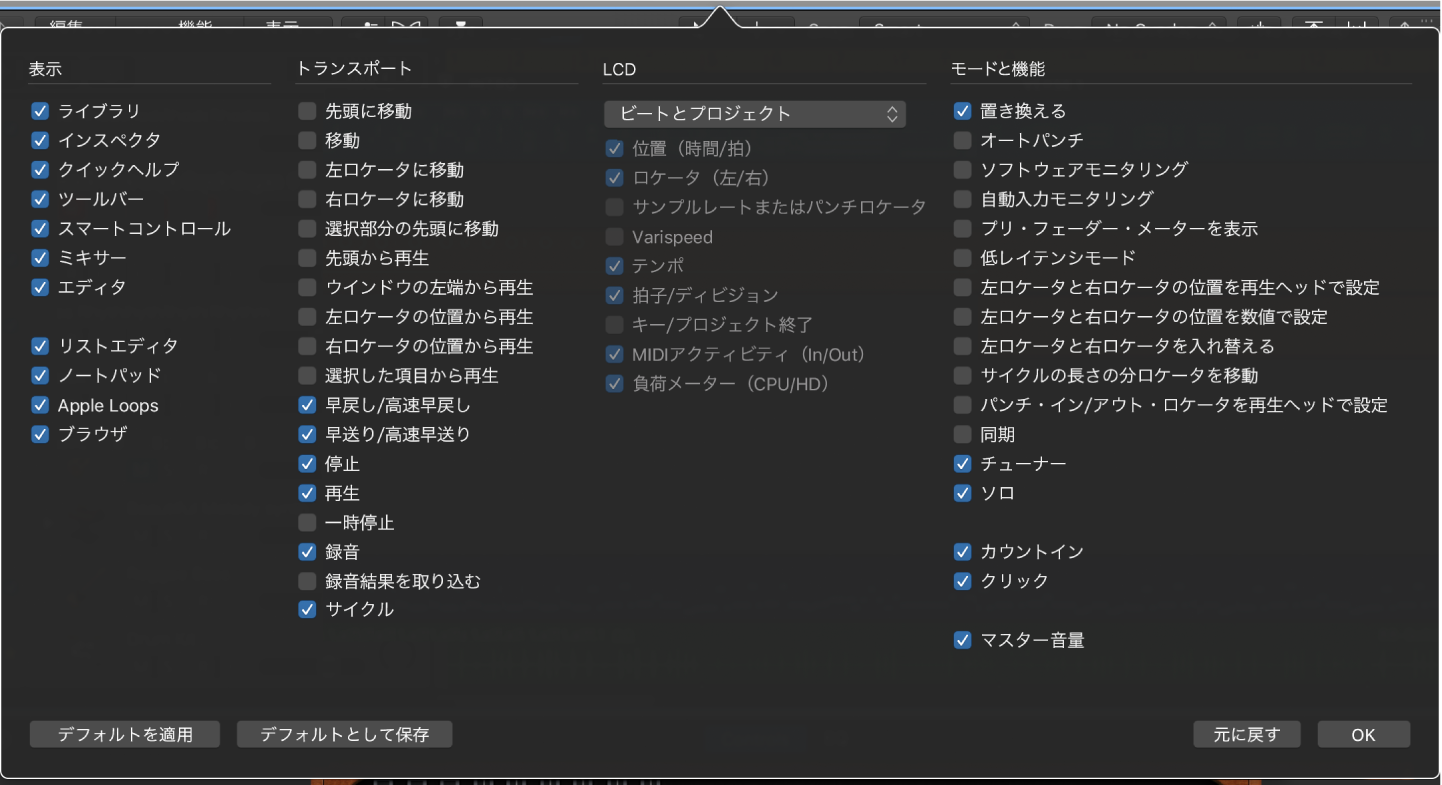Toggle the リストエディタ checkbox
The width and height of the screenshot is (1442, 785).
click(x=40, y=346)
